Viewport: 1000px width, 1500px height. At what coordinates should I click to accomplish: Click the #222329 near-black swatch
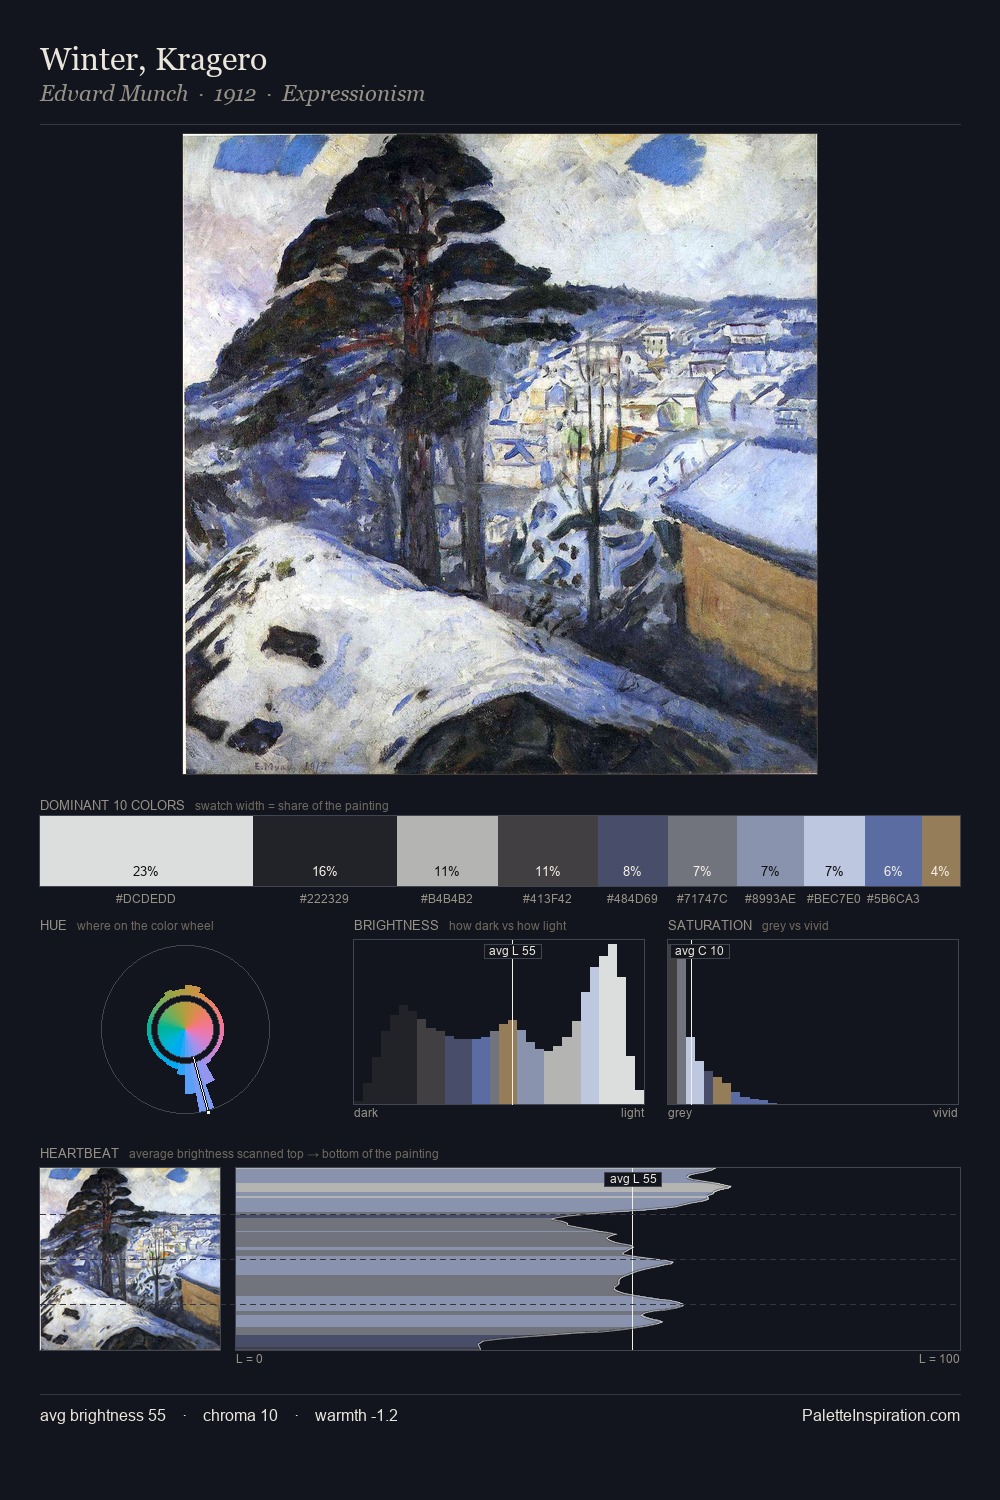click(325, 851)
